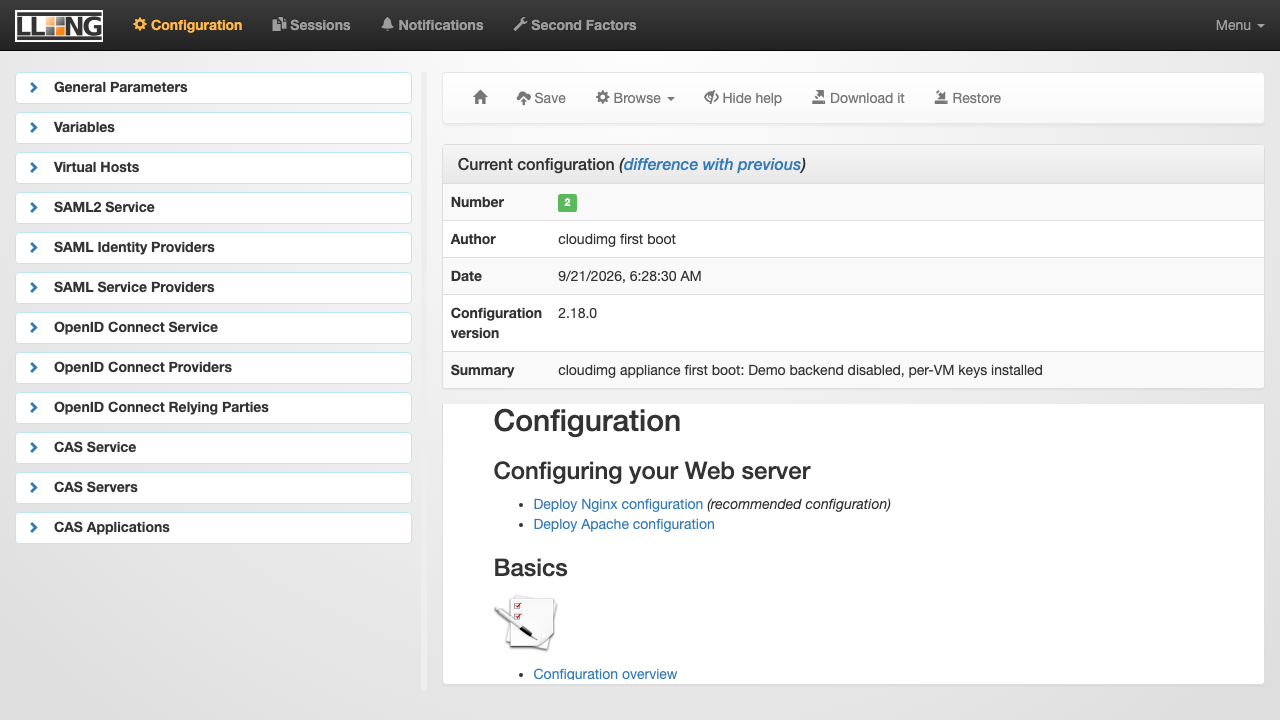Expand the OpenID Connect Service chevron
The height and width of the screenshot is (720, 1280).
point(33,327)
